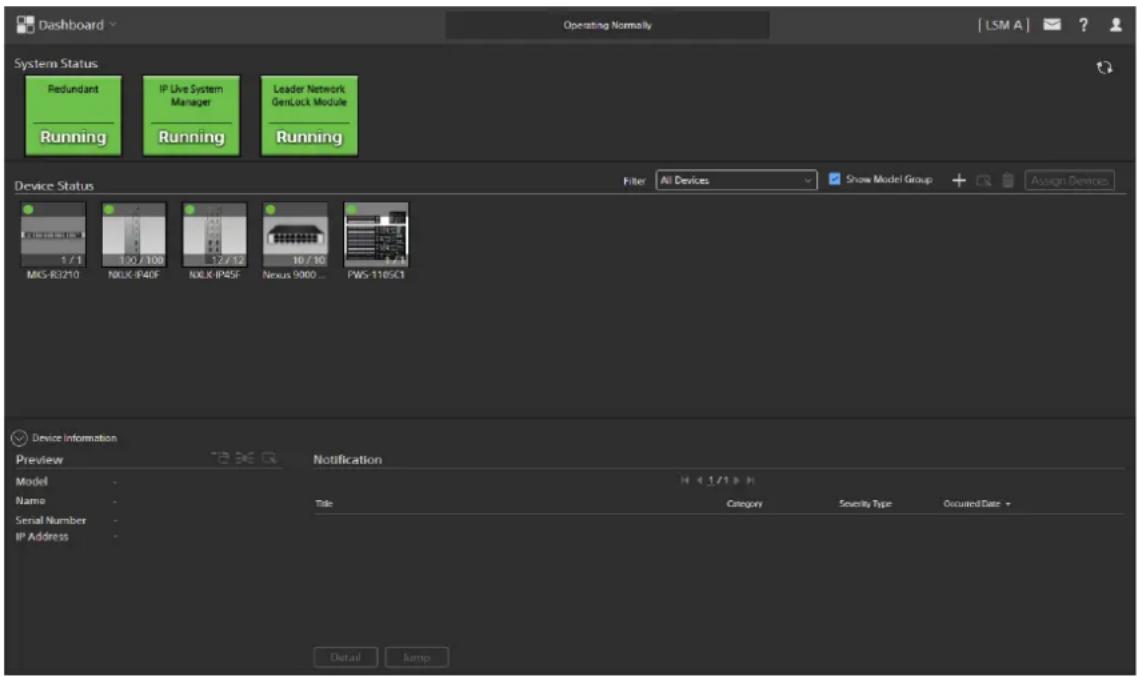The image size is (1137, 676).
Task: Click the Model label in Preview
Action: coord(32,482)
